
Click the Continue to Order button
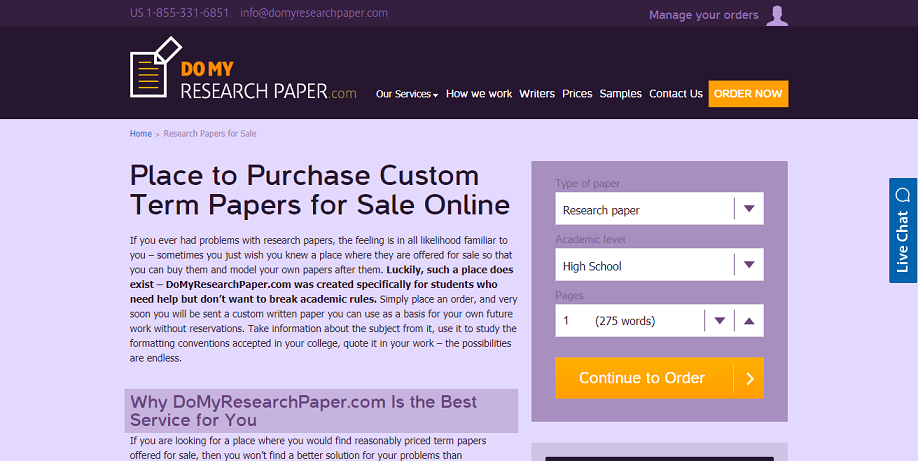[x=659, y=378]
